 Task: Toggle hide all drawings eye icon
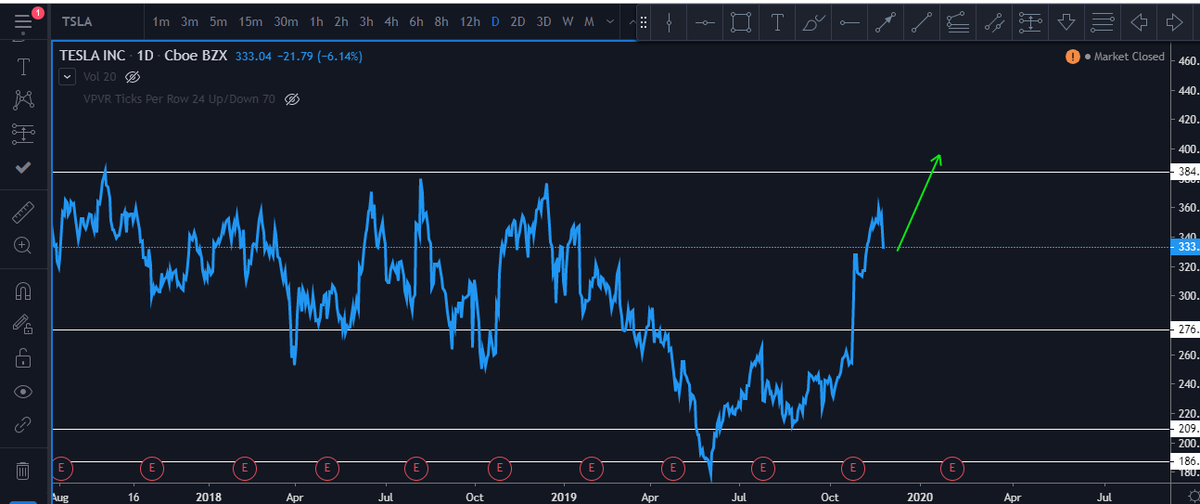point(24,391)
